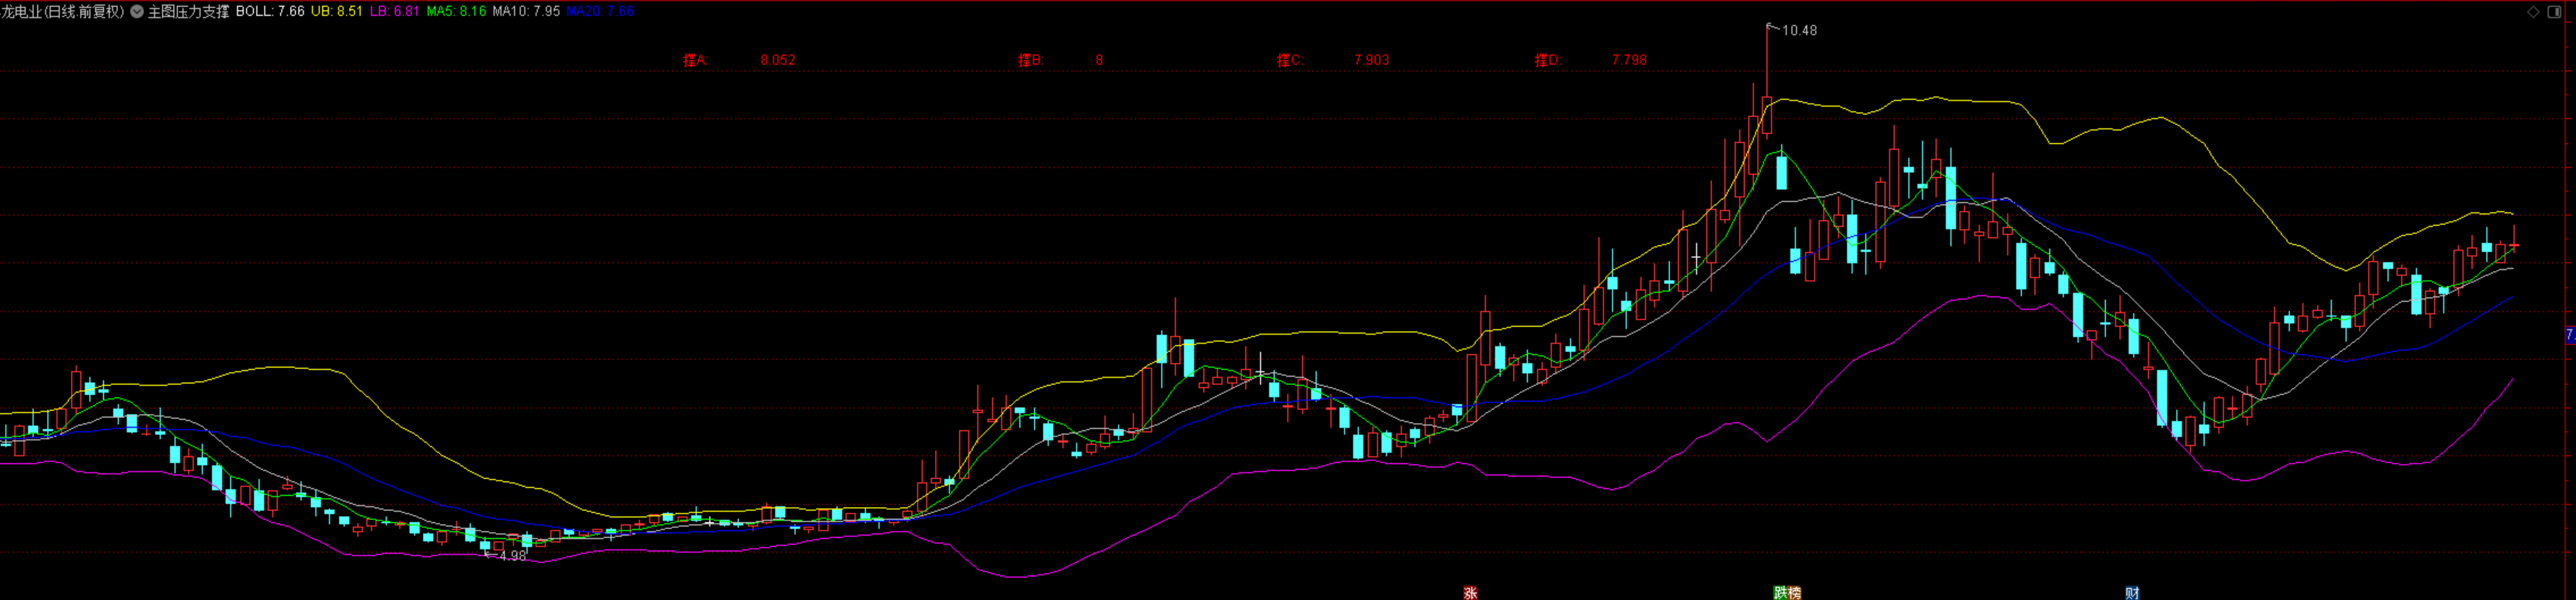Open the indicator dropdown beside 主图压力支撑
Screen dimensions: 2576x600
pos(137,12)
